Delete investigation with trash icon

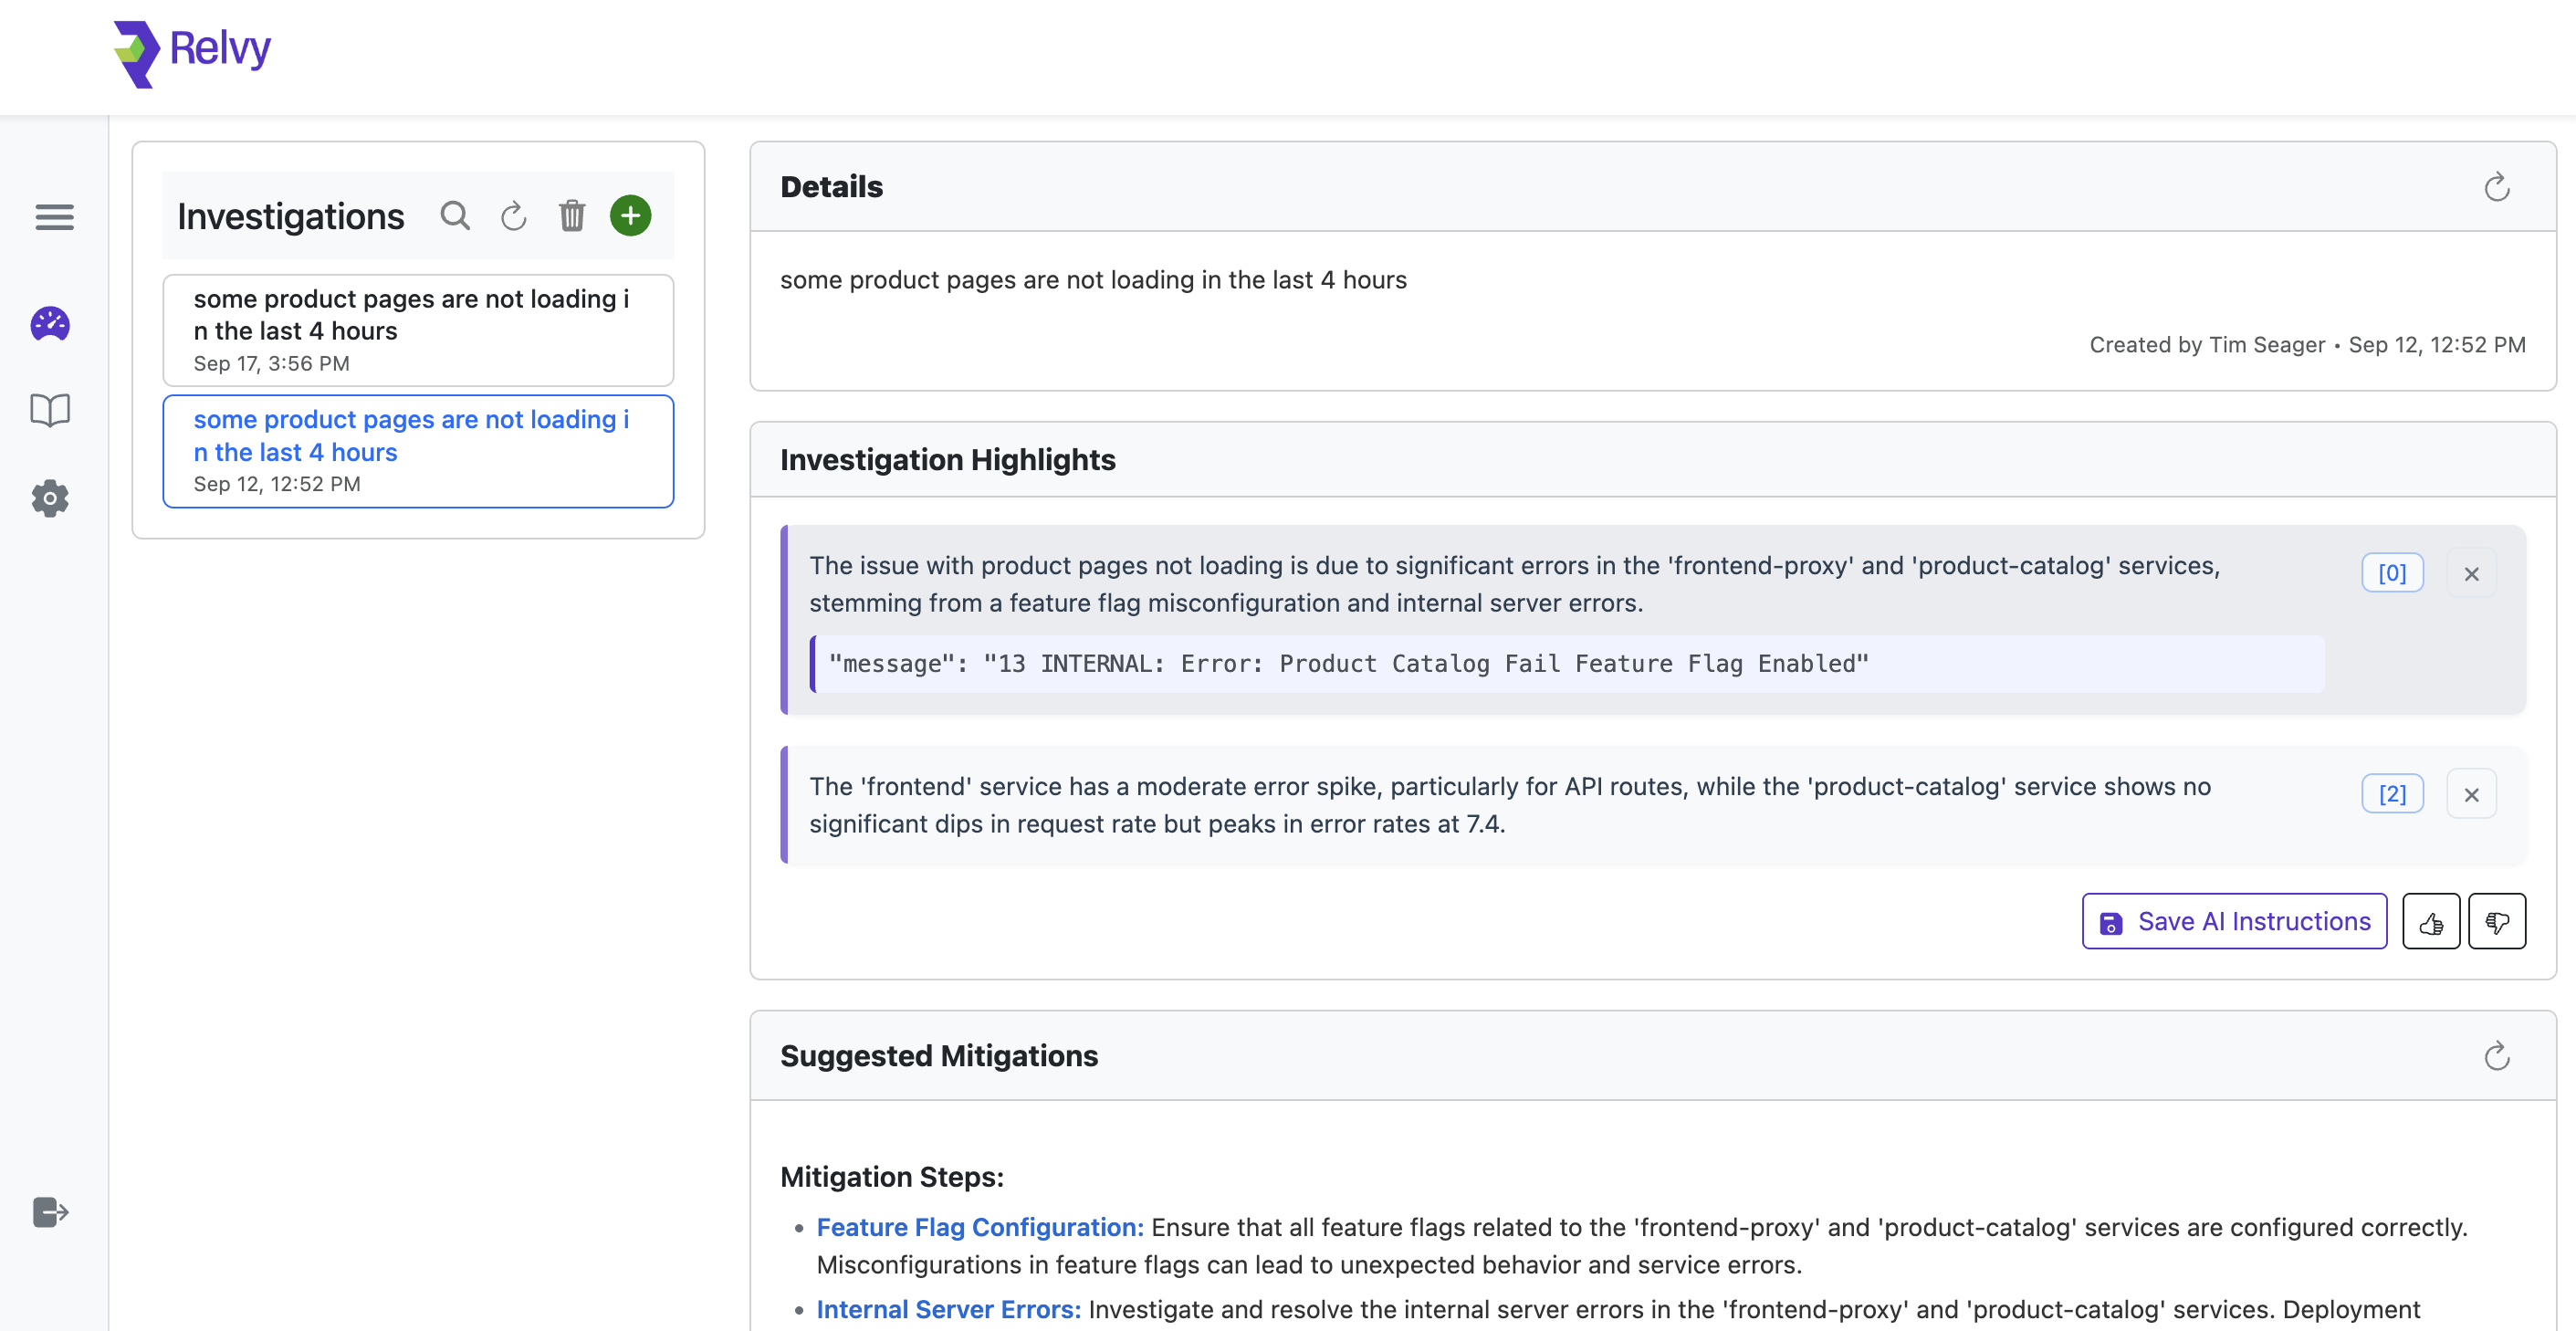[x=571, y=216]
